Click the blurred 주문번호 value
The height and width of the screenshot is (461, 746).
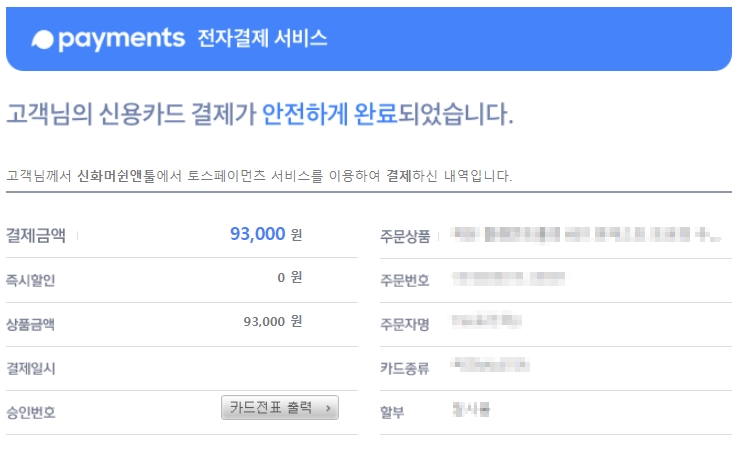click(508, 278)
